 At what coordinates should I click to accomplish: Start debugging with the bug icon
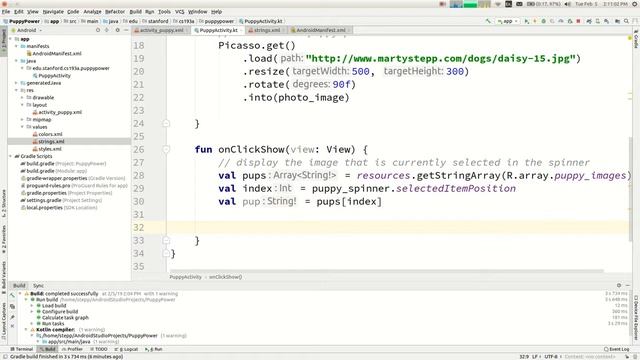544,21
